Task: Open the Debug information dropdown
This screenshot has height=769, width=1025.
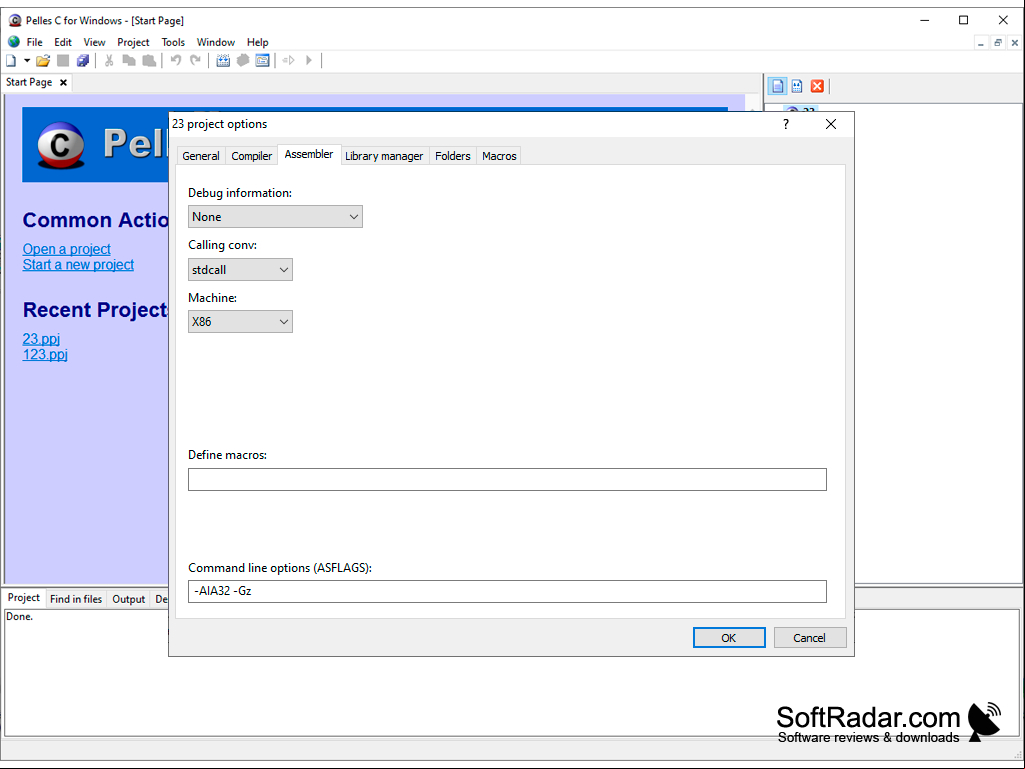Action: click(275, 217)
